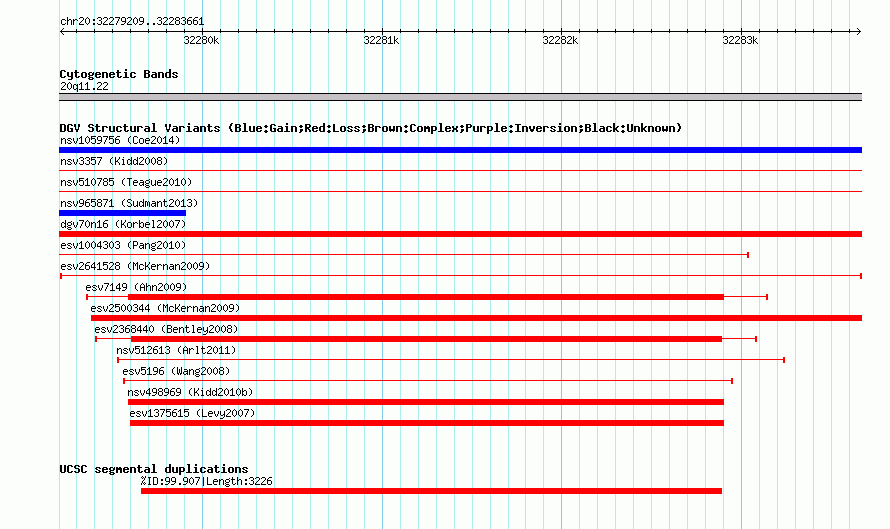This screenshot has width=890, height=529.
Task: Open esv1375615 (Levy2007) variant
Action: tap(192, 413)
